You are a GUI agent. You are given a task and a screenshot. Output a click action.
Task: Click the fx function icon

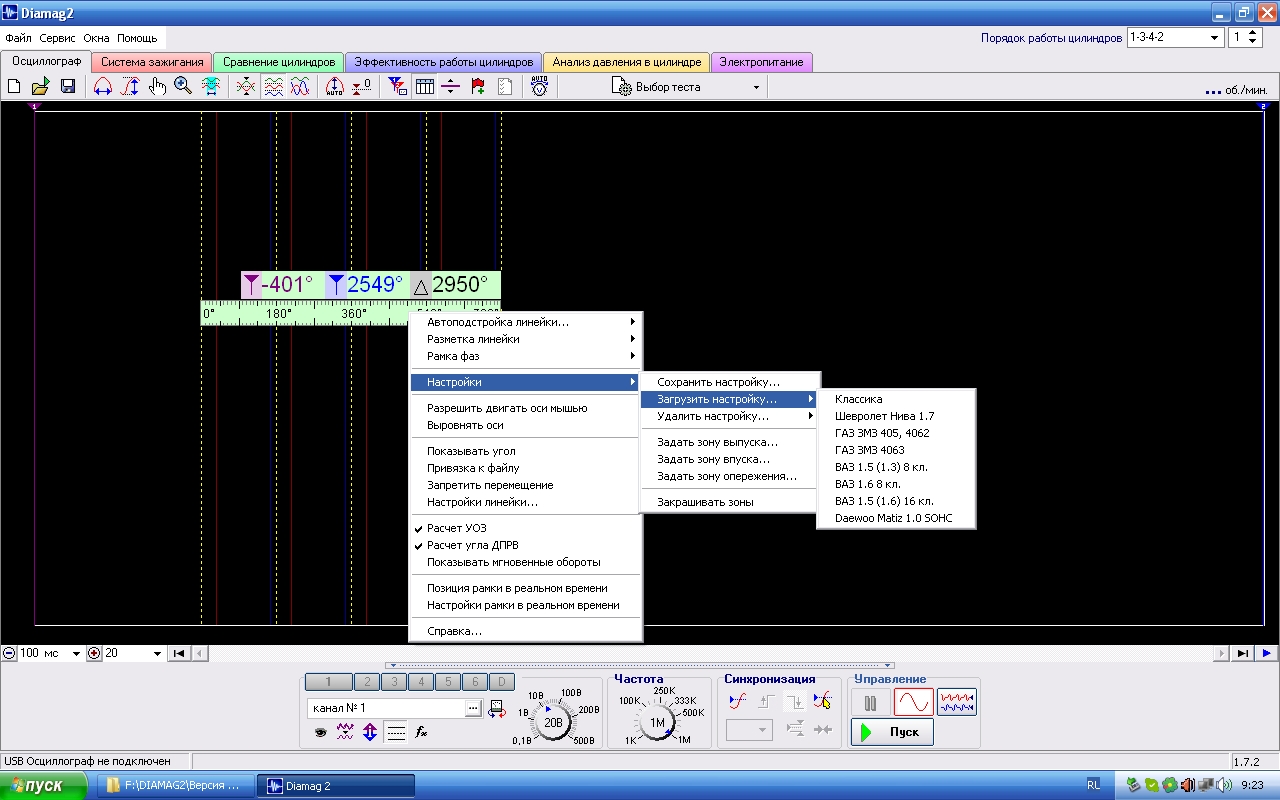[422, 732]
